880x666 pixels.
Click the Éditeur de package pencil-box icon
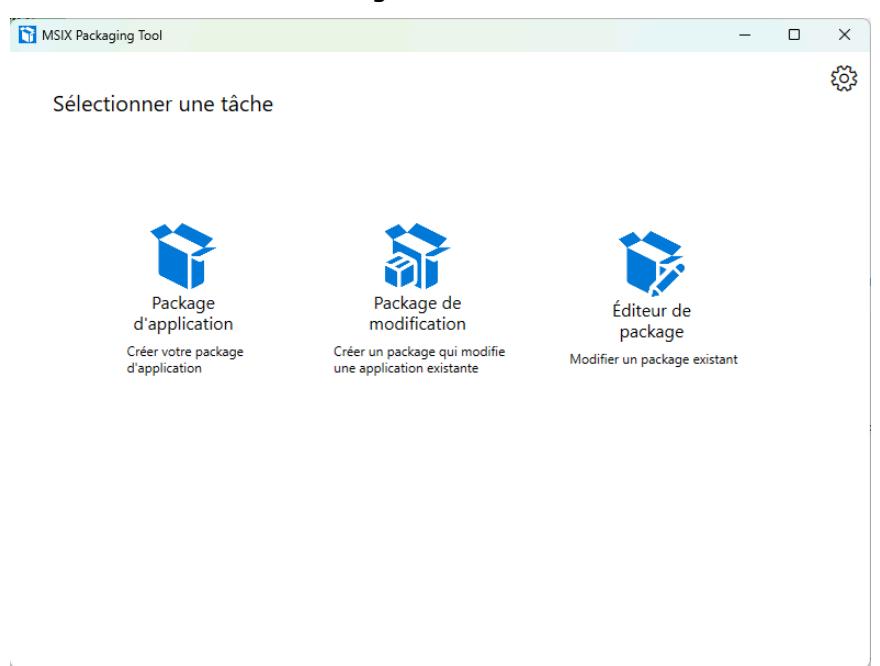[x=652, y=264]
